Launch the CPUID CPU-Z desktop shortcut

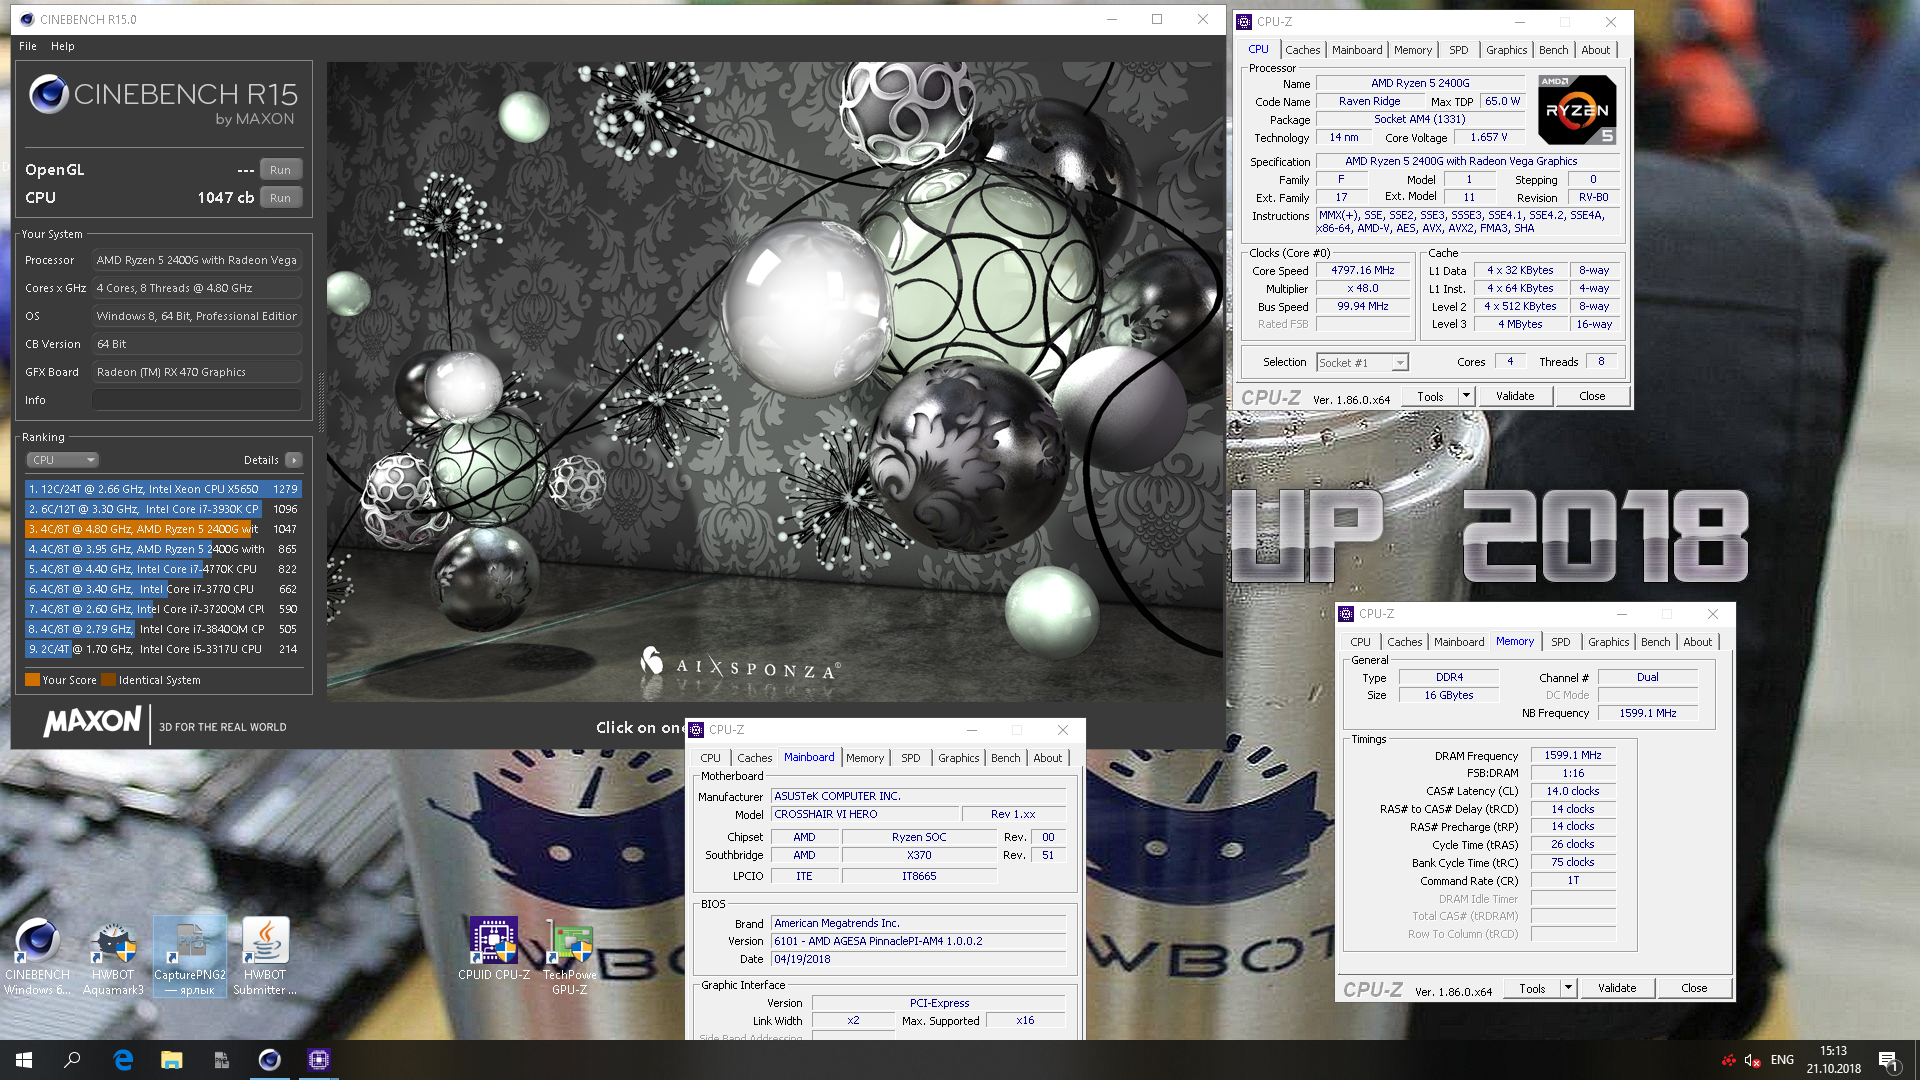(x=494, y=949)
